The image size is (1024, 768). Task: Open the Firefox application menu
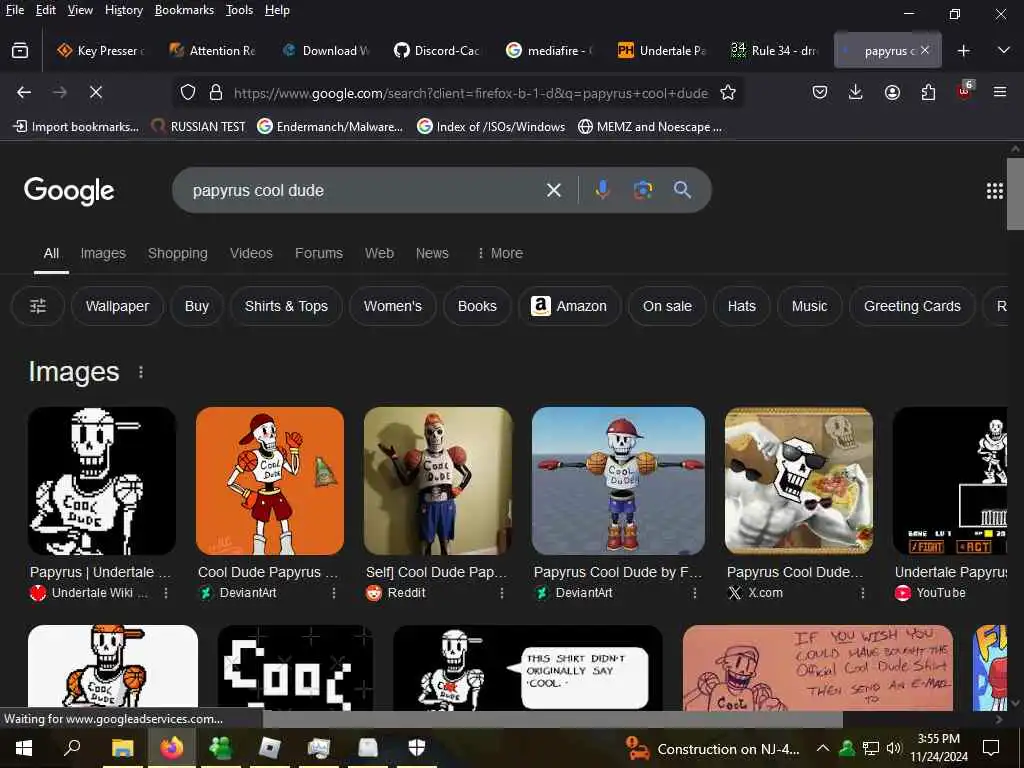(1000, 92)
